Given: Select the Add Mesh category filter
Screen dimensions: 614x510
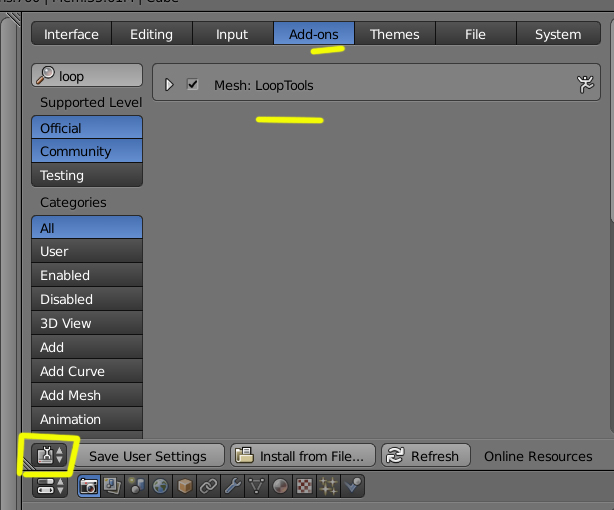Looking at the screenshot, I should (87, 395).
